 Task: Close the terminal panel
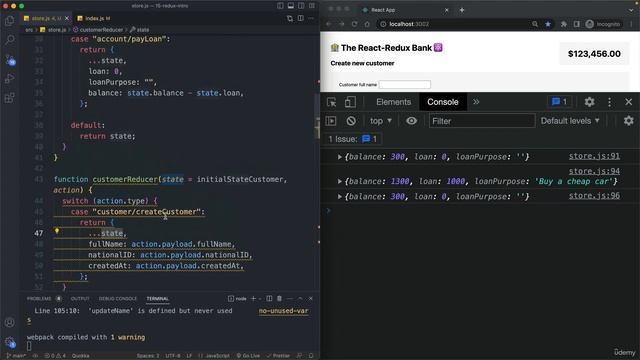311,299
